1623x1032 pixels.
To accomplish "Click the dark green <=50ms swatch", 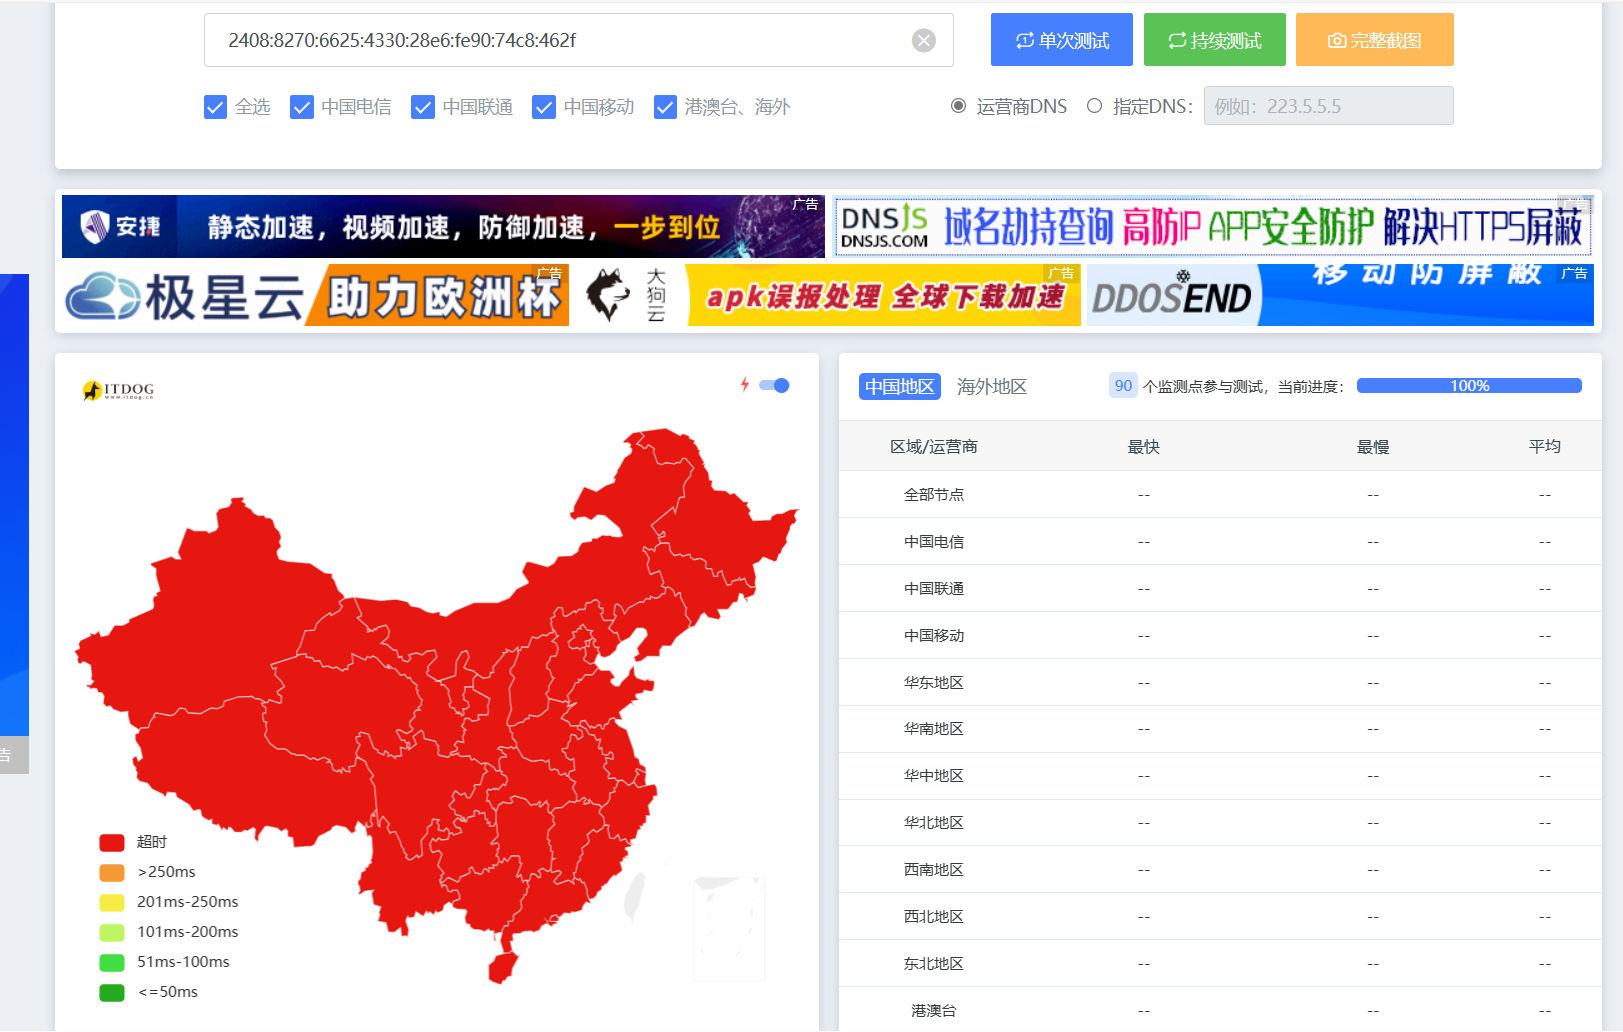I will pyautogui.click(x=112, y=992).
